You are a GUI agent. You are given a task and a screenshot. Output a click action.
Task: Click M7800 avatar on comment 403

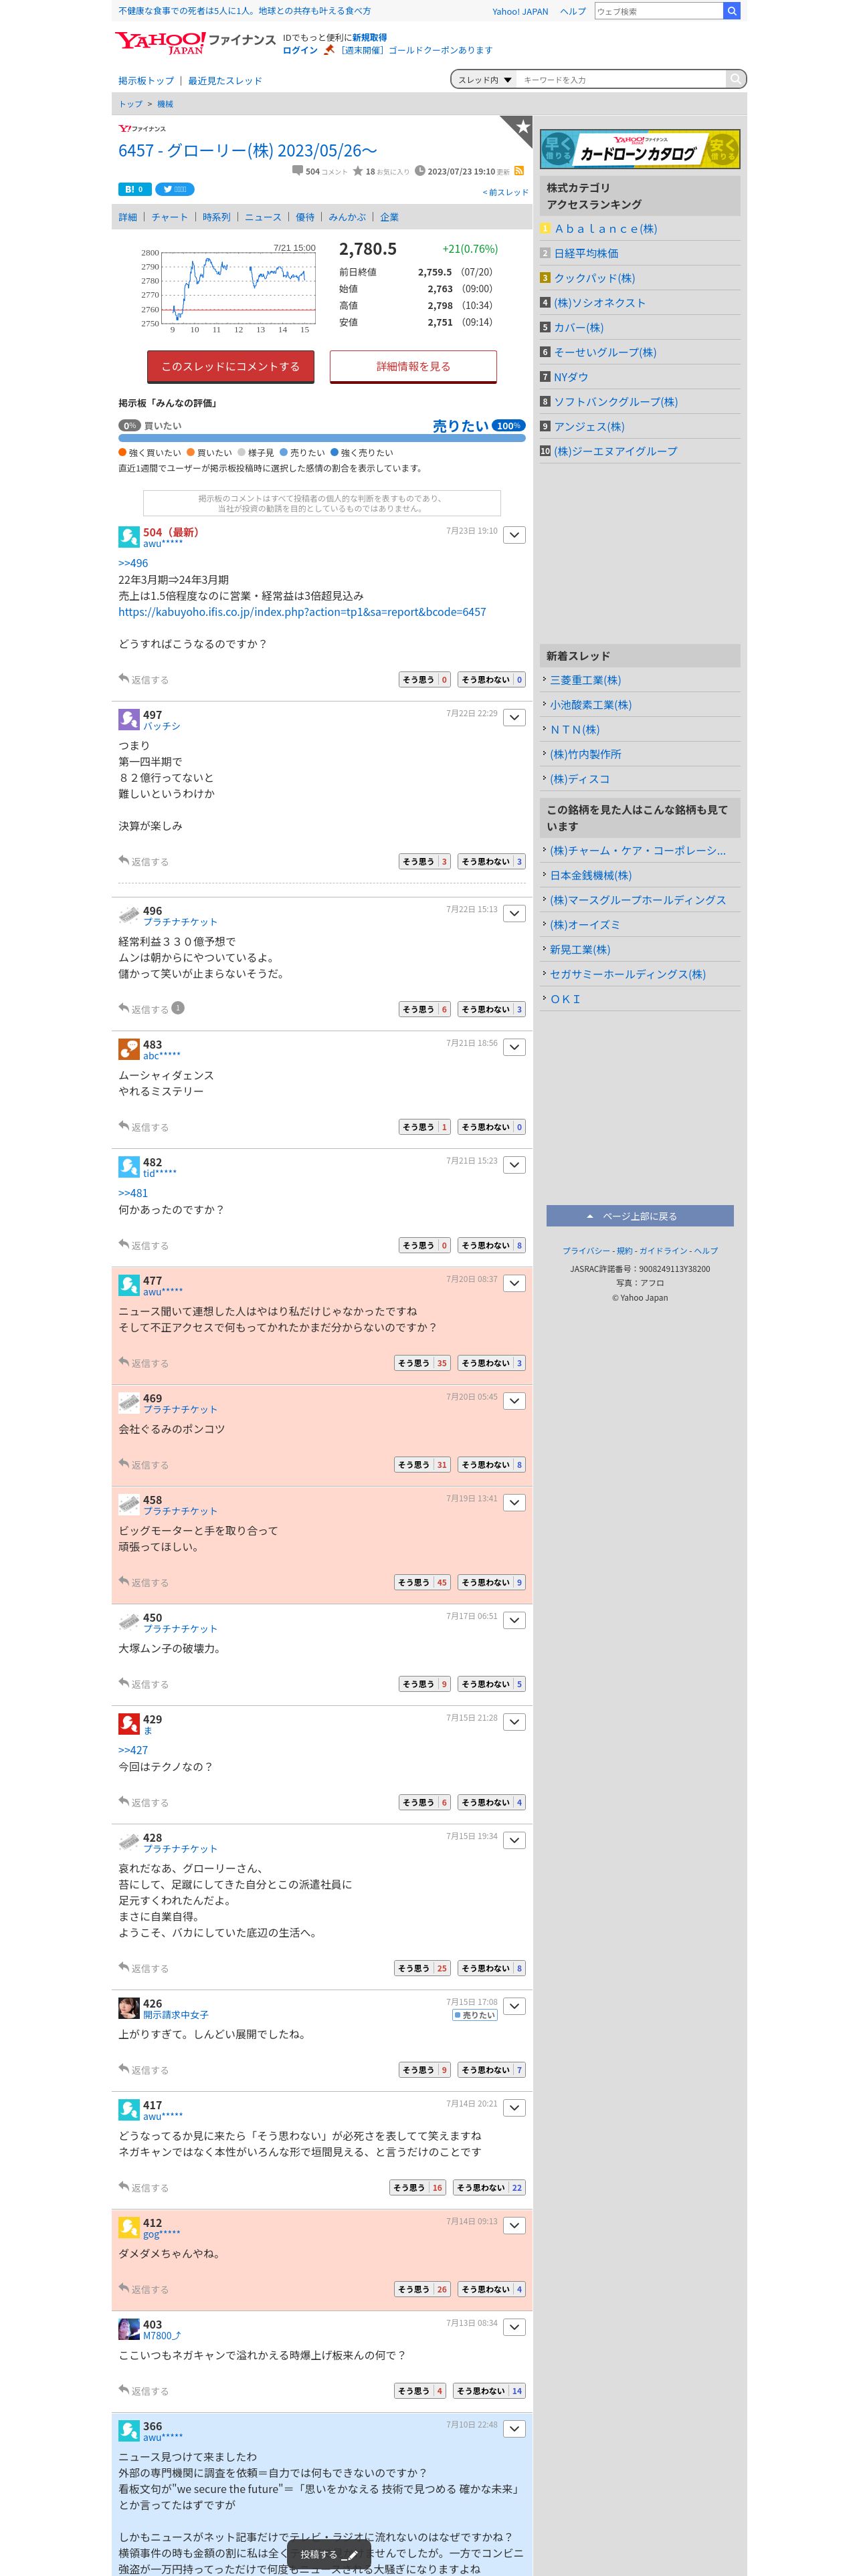point(129,2329)
